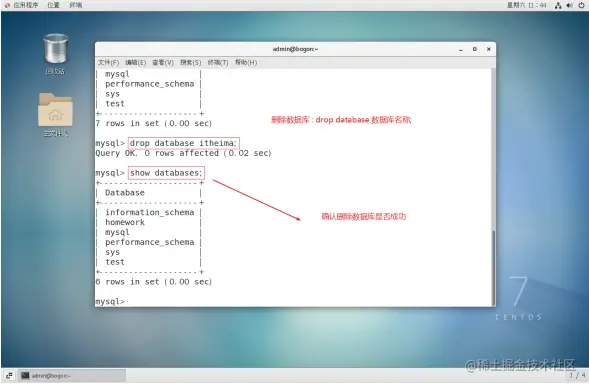Click the show desktop icon in bottom panel
This screenshot has height=385, width=589.
coord(9,375)
